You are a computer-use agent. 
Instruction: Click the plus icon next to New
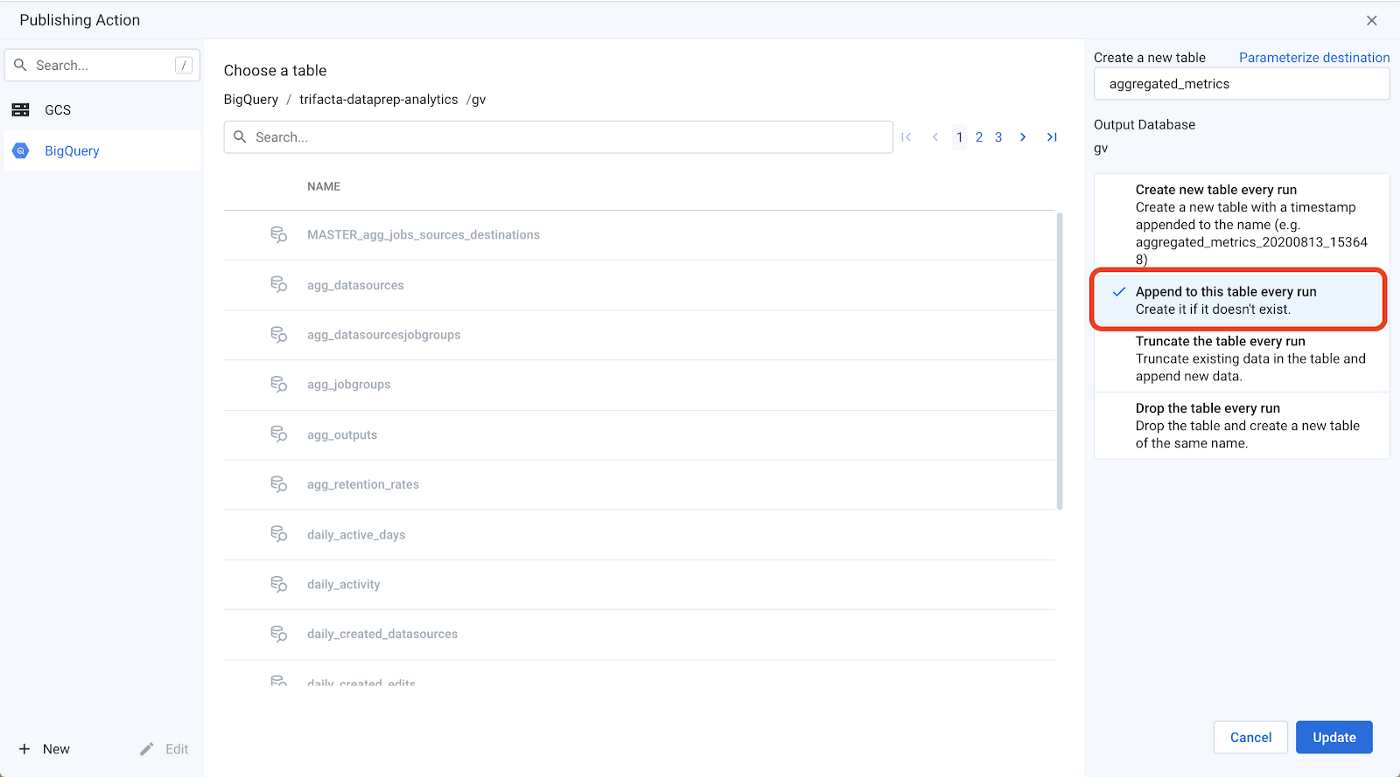coord(25,749)
